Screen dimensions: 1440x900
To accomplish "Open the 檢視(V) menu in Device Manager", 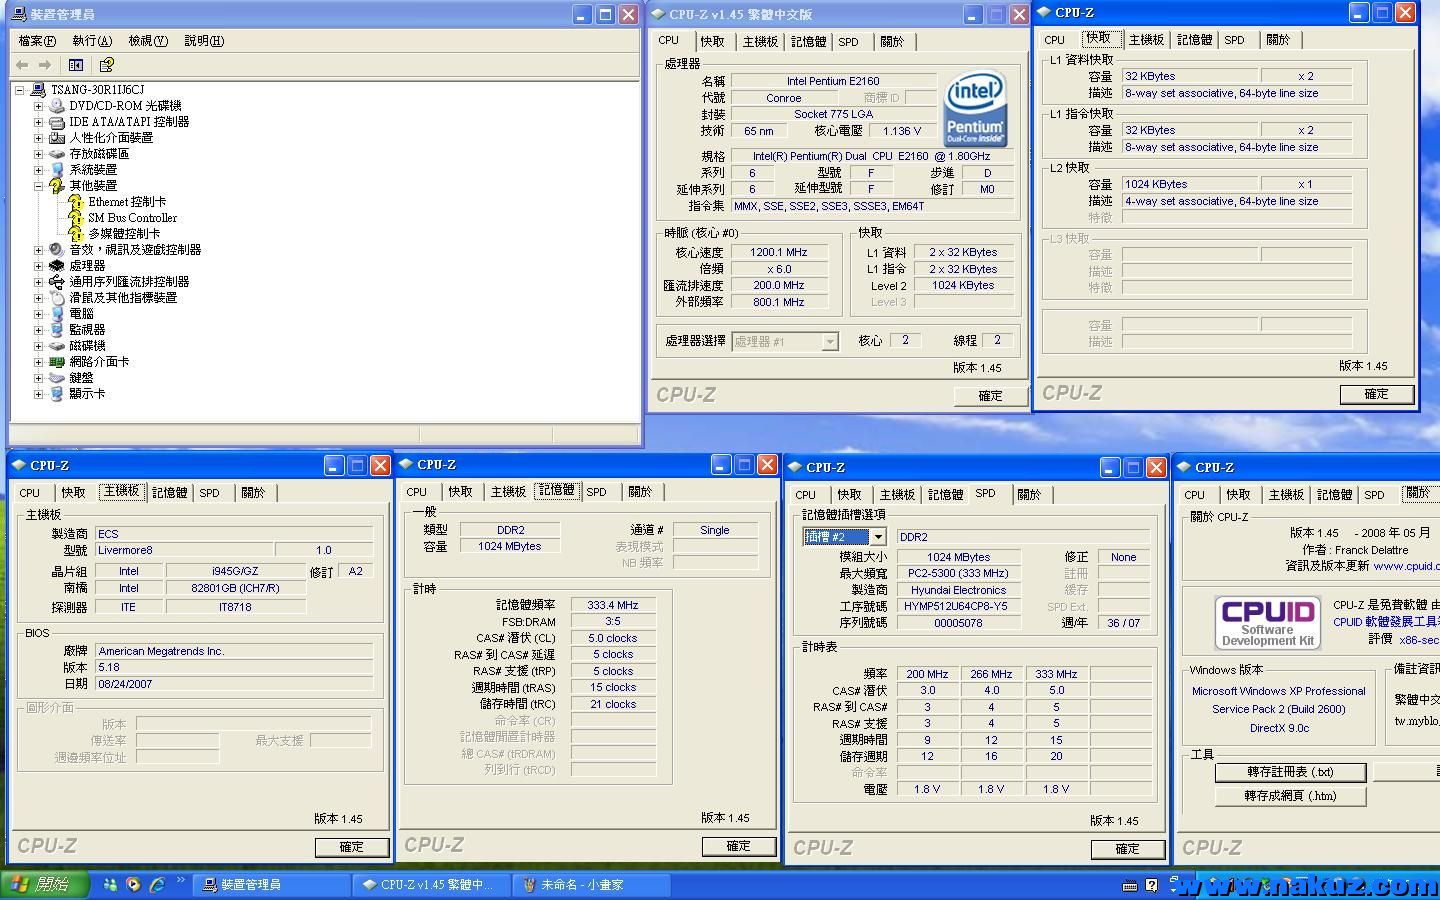I will pos(148,41).
